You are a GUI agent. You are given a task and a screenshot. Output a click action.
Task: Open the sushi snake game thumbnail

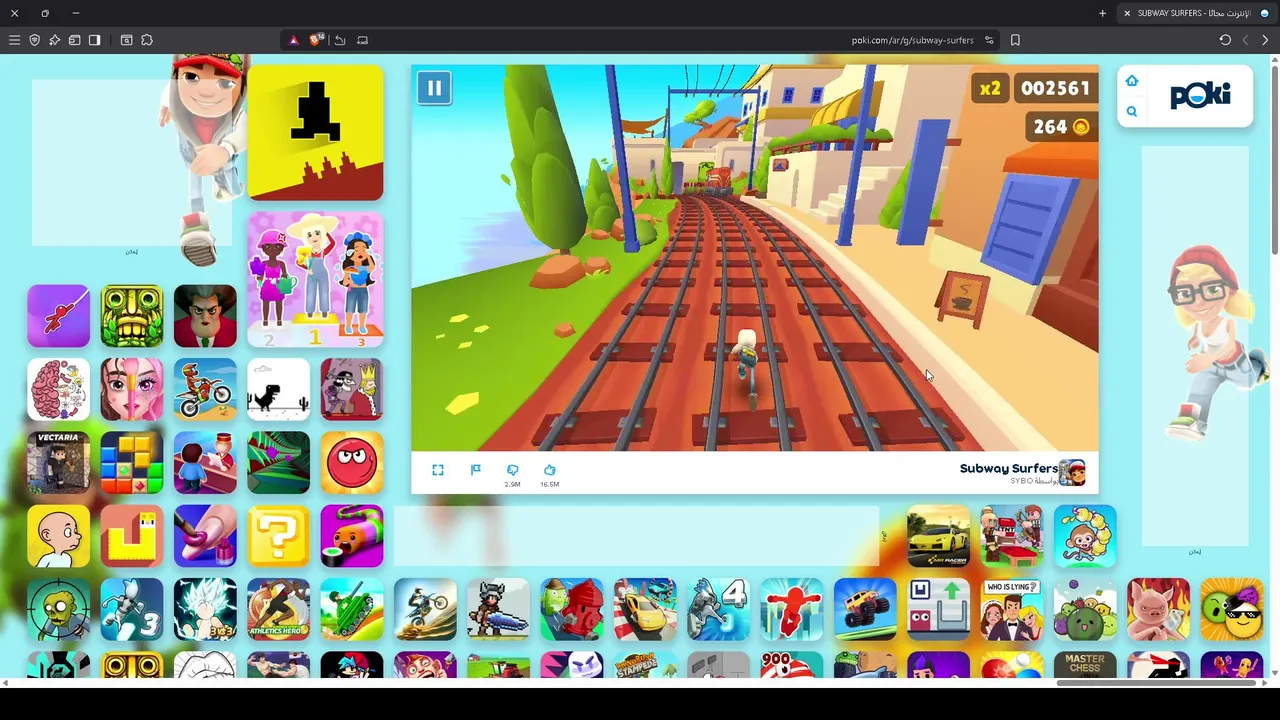[351, 536]
